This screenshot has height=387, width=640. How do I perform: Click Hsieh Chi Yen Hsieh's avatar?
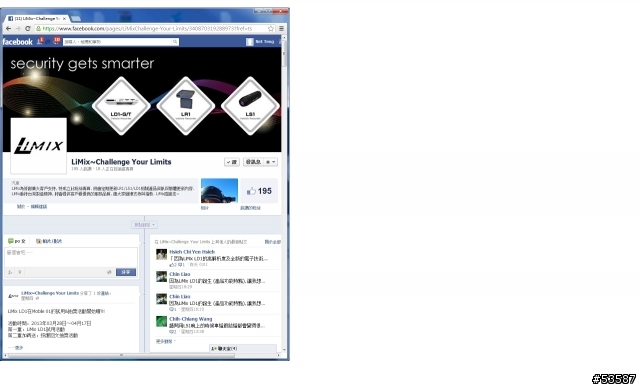(x=162, y=255)
